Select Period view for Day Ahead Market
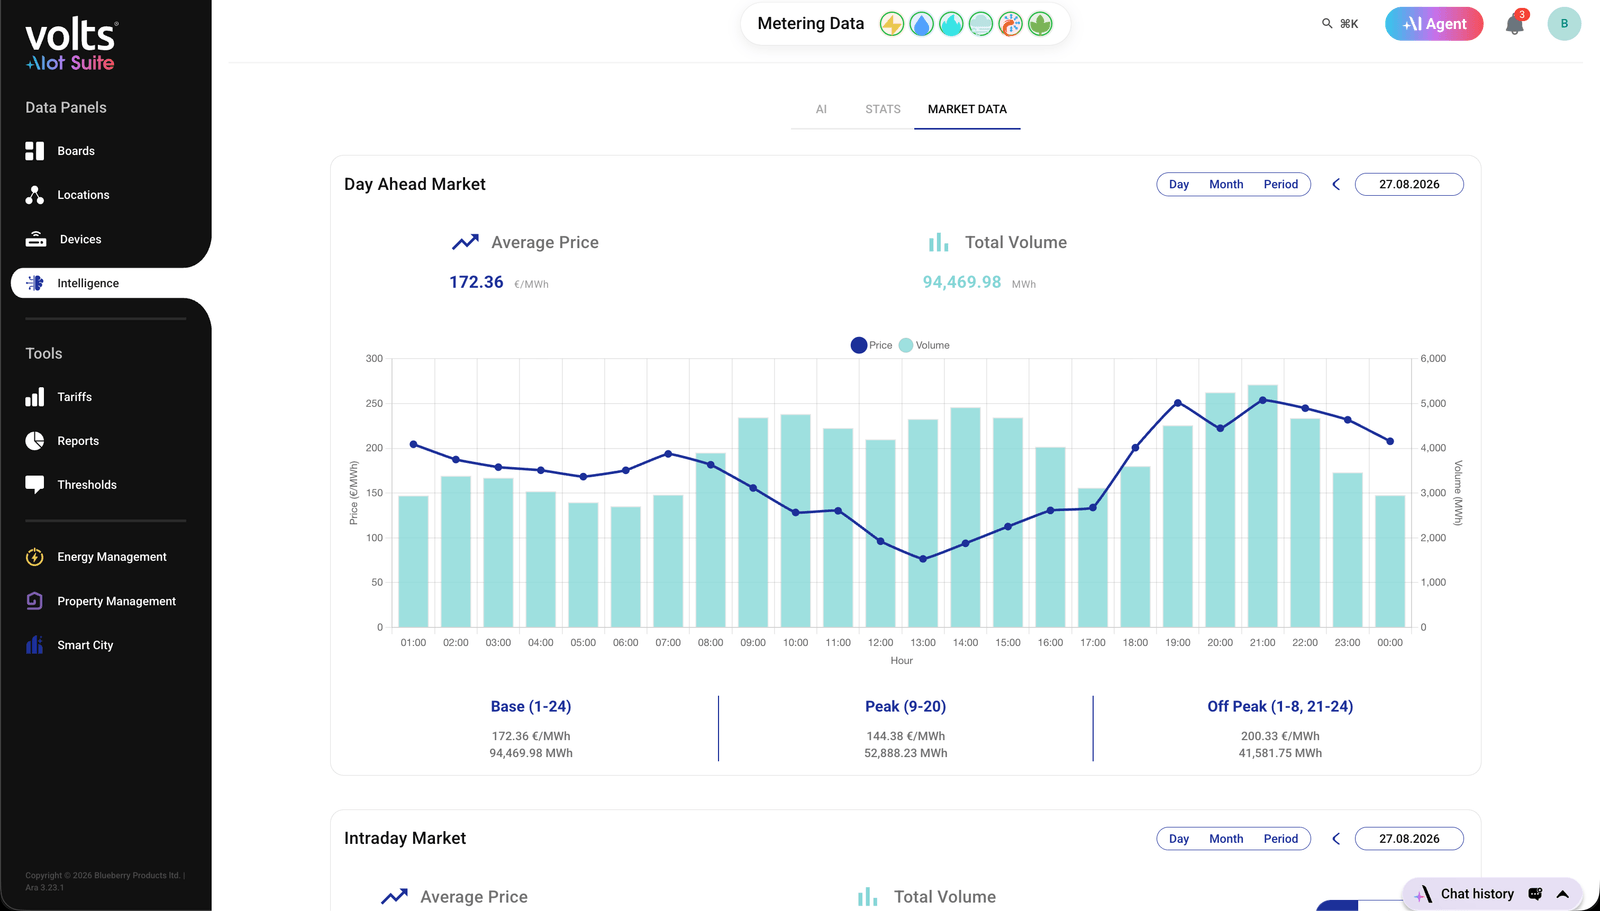This screenshot has width=1600, height=911. (x=1281, y=184)
